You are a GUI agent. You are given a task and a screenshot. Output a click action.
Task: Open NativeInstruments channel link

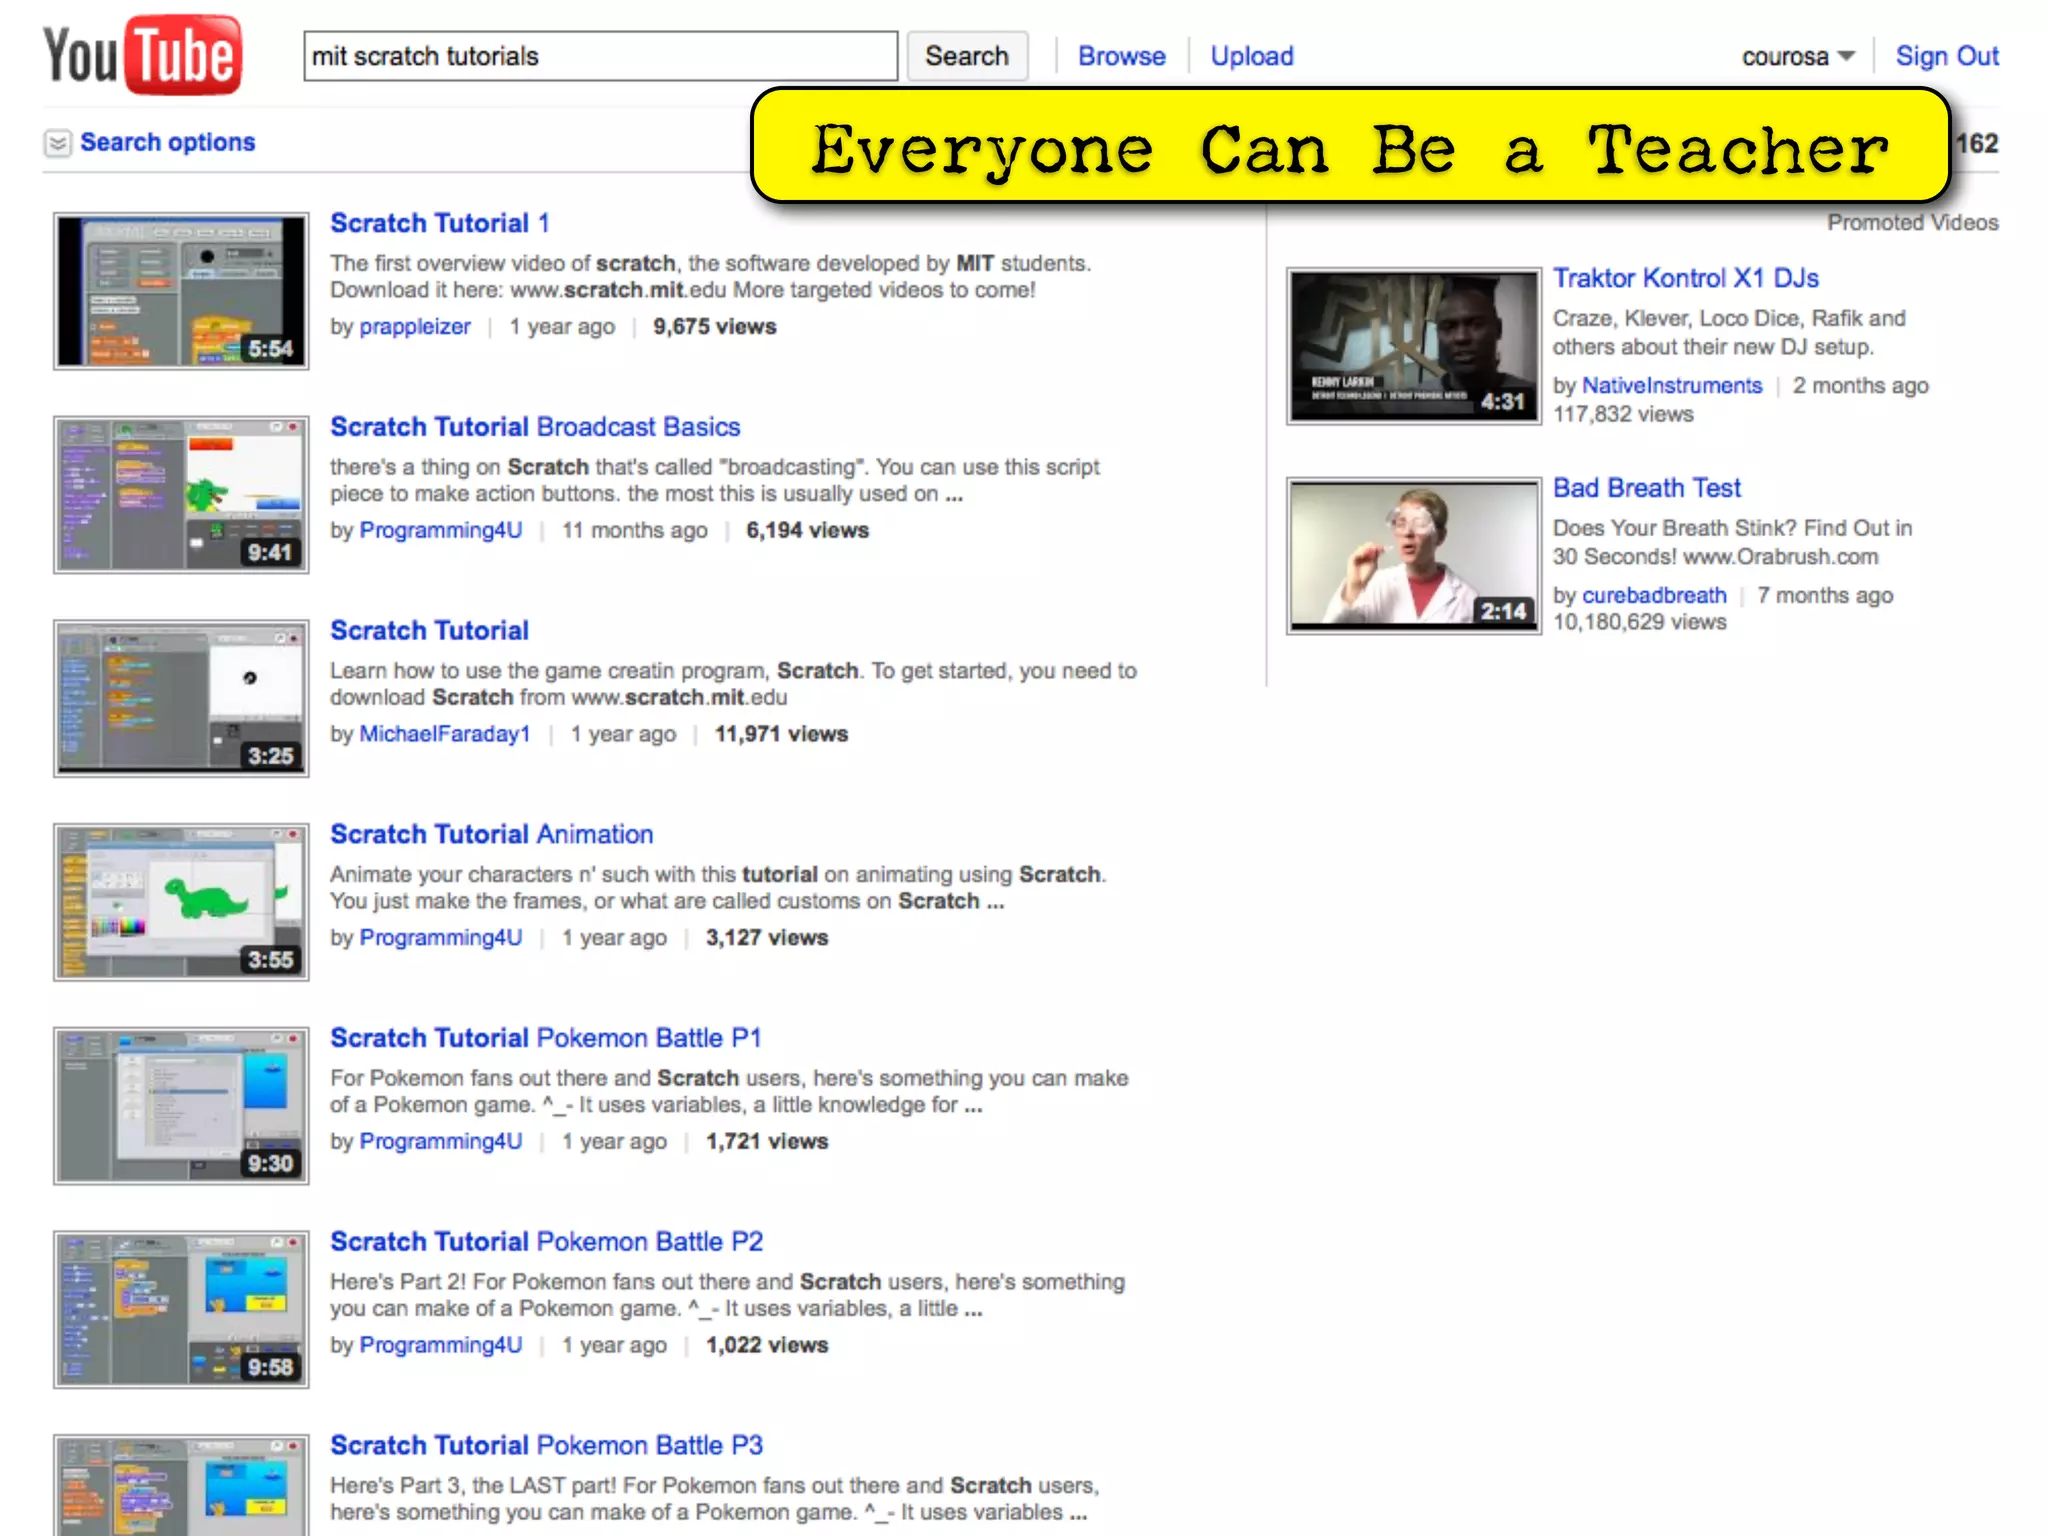1672,386
